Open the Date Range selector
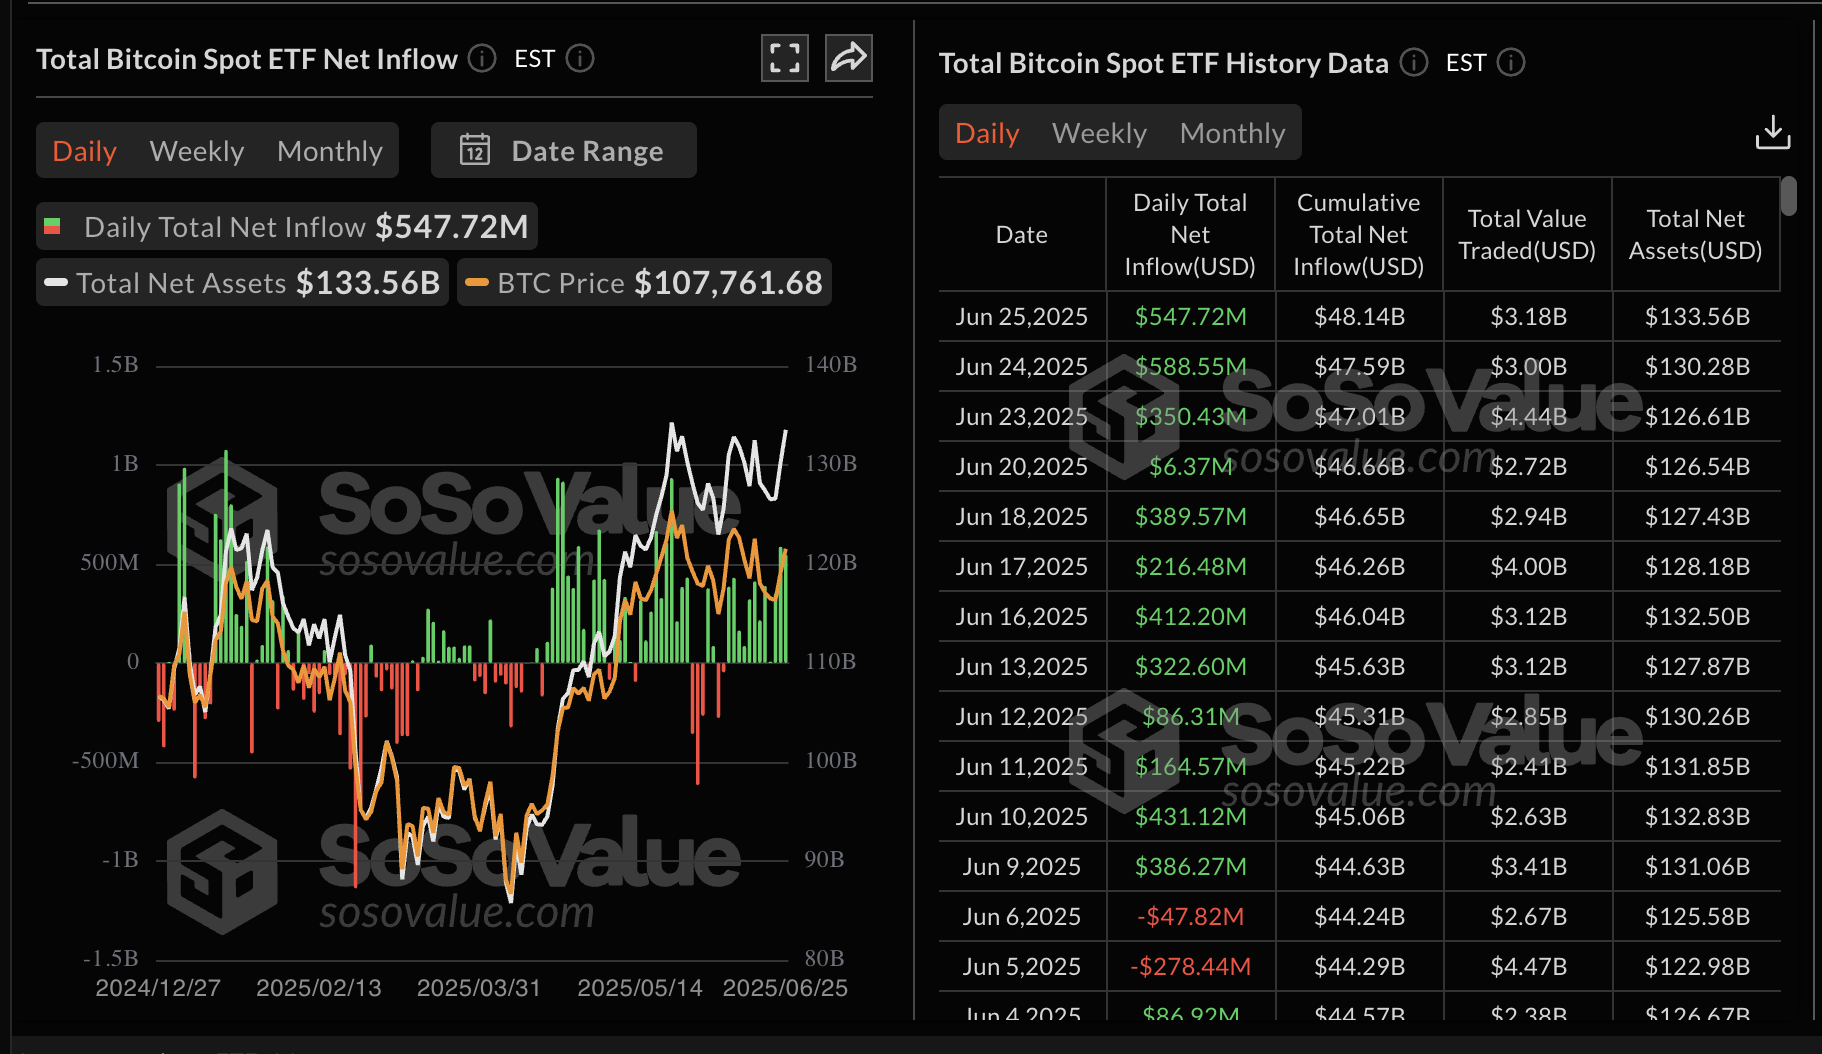This screenshot has height=1054, width=1822. 563,150
